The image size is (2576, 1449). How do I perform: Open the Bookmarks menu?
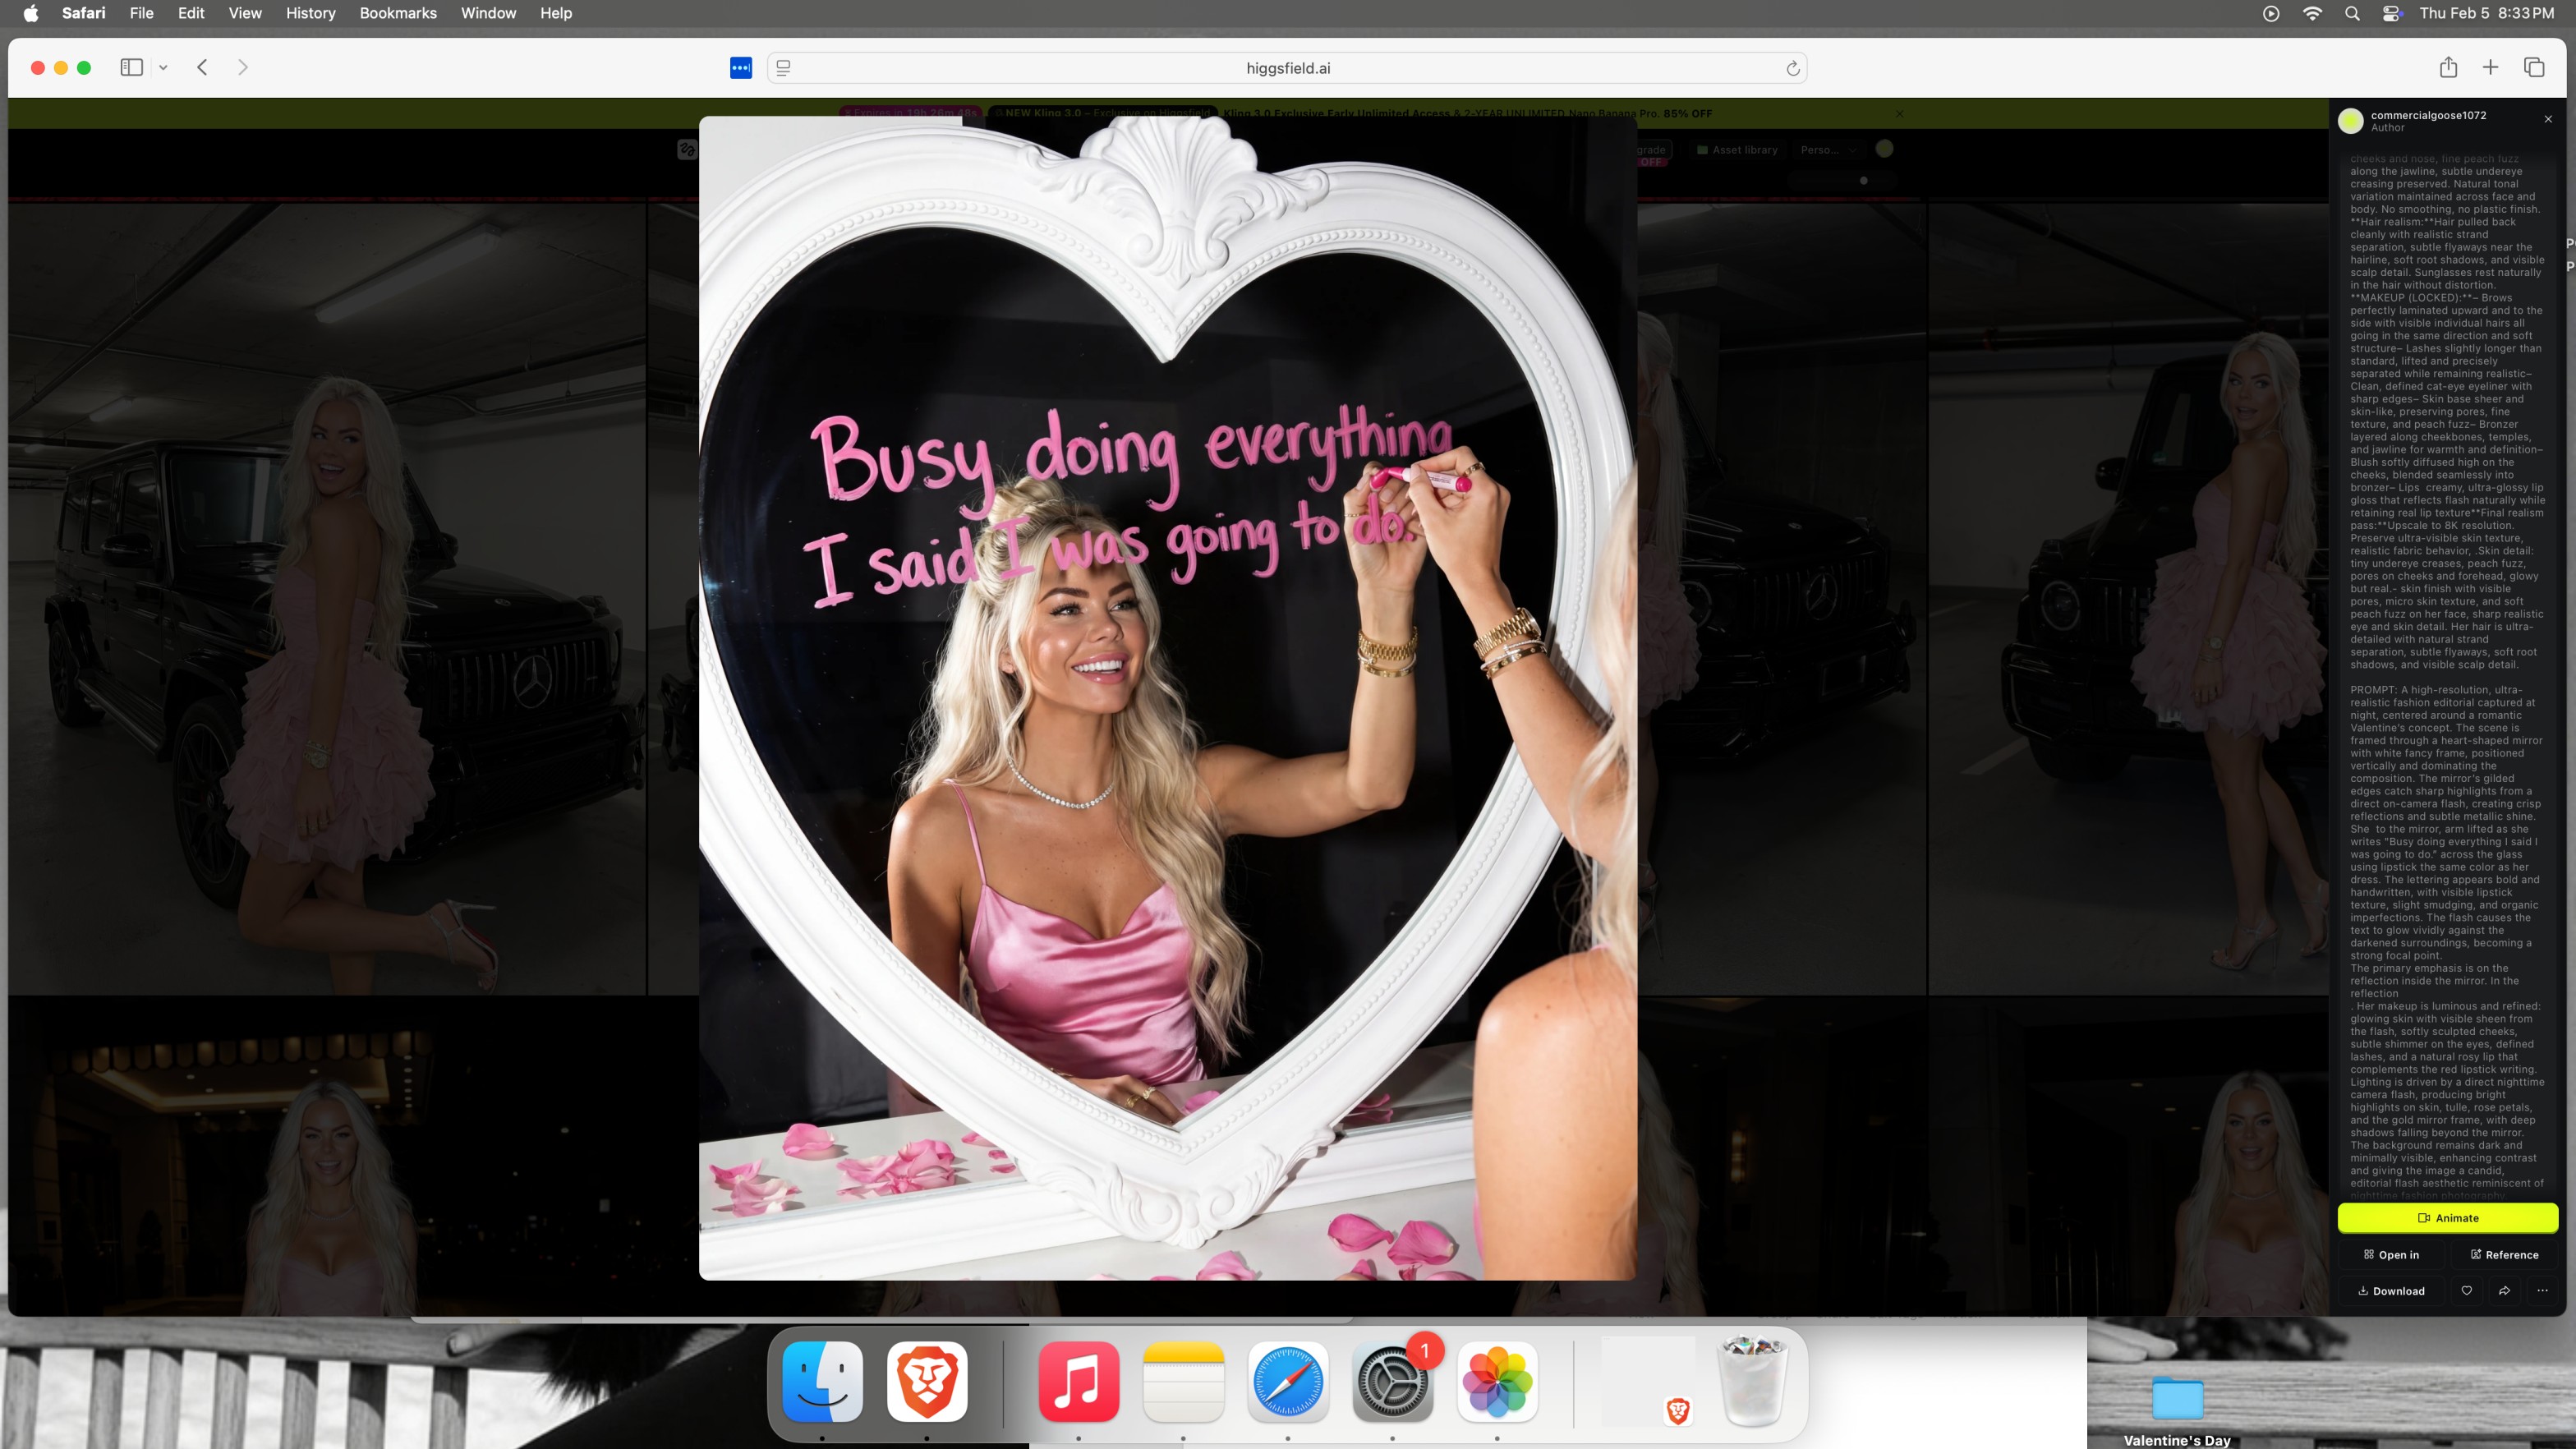tap(398, 13)
